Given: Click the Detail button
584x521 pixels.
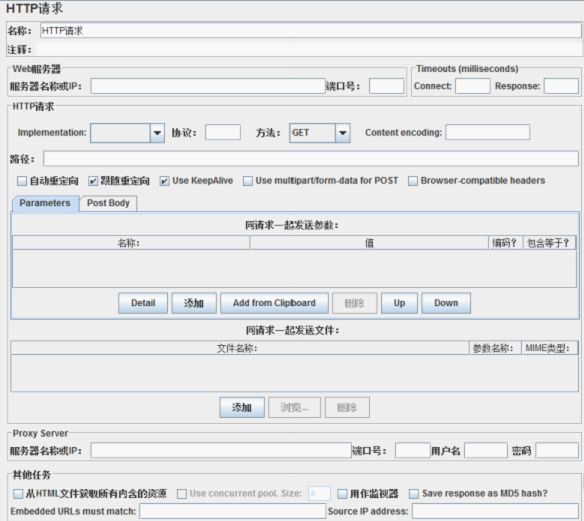Looking at the screenshot, I should [x=143, y=303].
